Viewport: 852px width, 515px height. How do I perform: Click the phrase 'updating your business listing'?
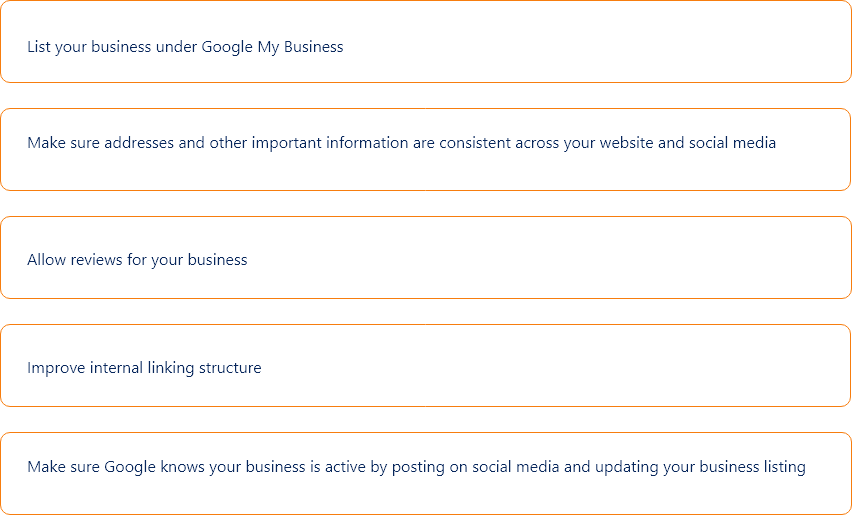(x=700, y=467)
